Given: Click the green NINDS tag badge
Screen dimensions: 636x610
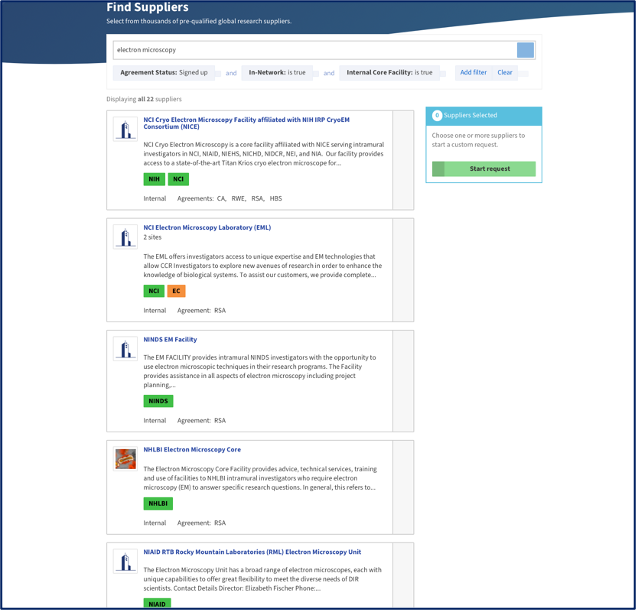Looking at the screenshot, I should [158, 401].
